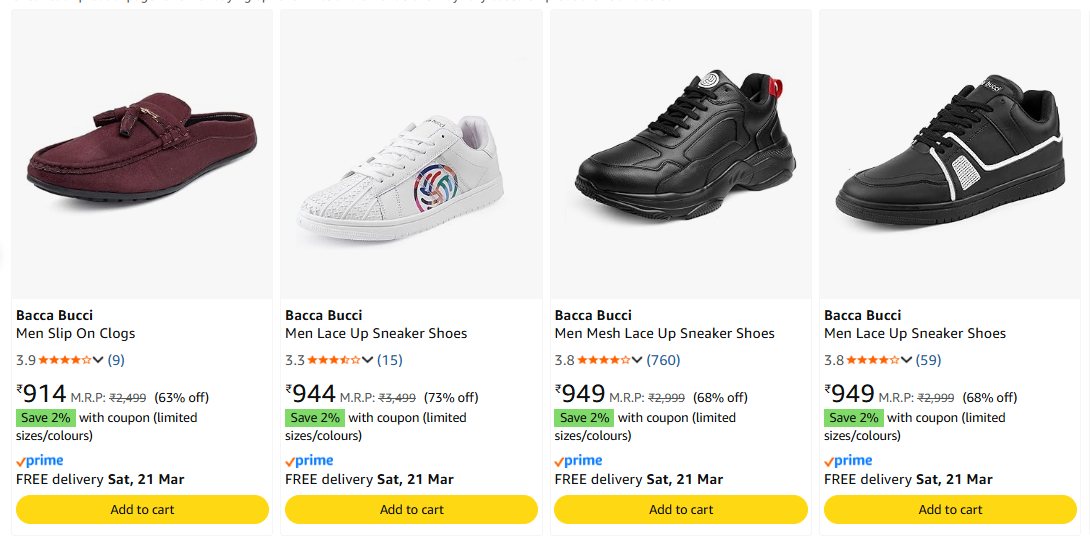Add the ₹914 slip-on clogs to cart
The image size is (1090, 536).
pyautogui.click(x=142, y=510)
